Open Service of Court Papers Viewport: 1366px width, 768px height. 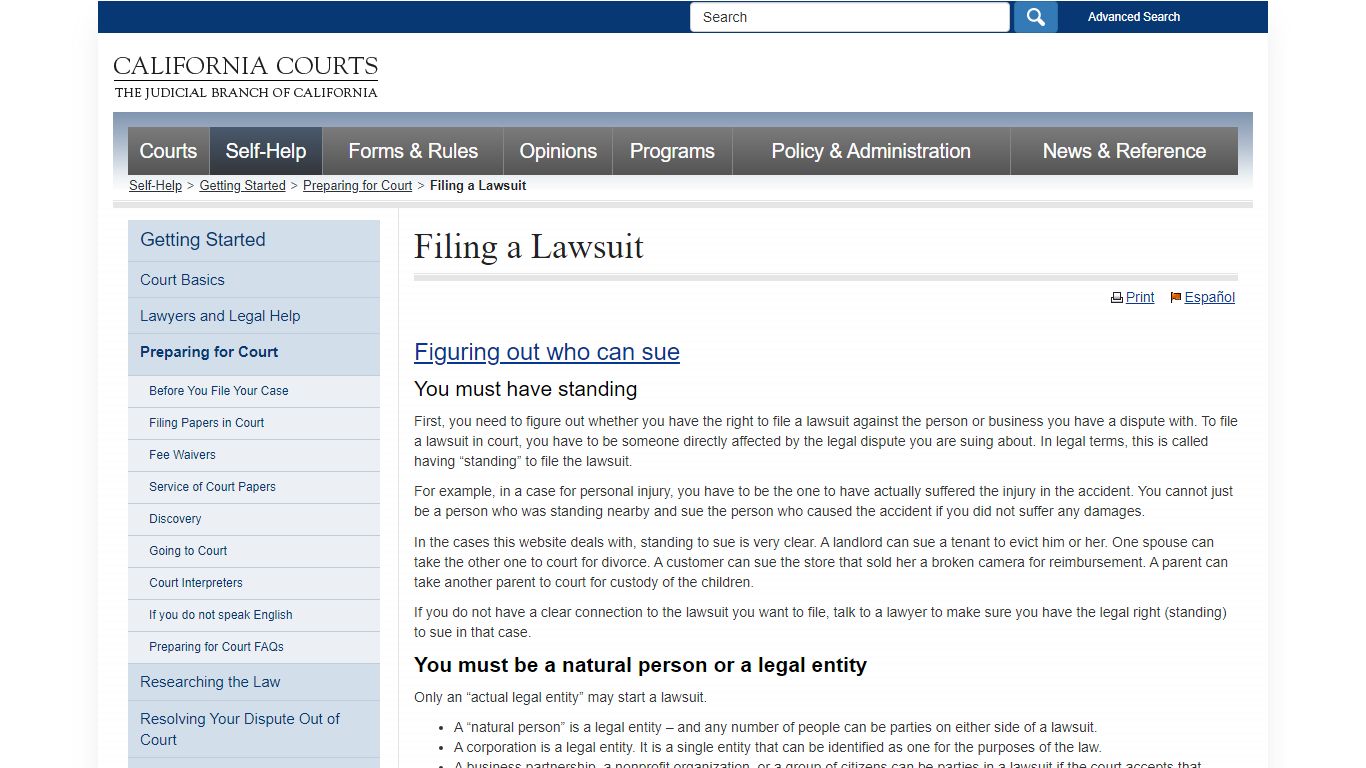click(x=254, y=487)
